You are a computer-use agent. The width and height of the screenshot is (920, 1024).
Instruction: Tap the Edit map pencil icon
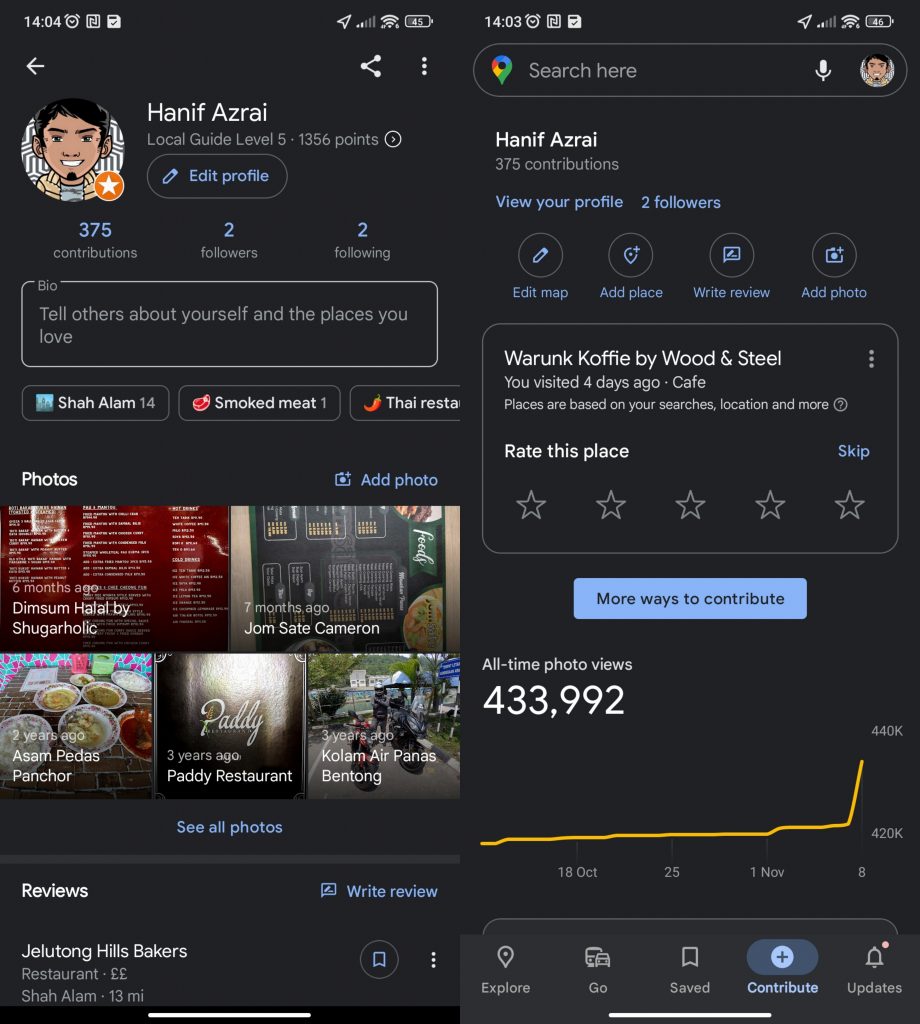click(540, 255)
